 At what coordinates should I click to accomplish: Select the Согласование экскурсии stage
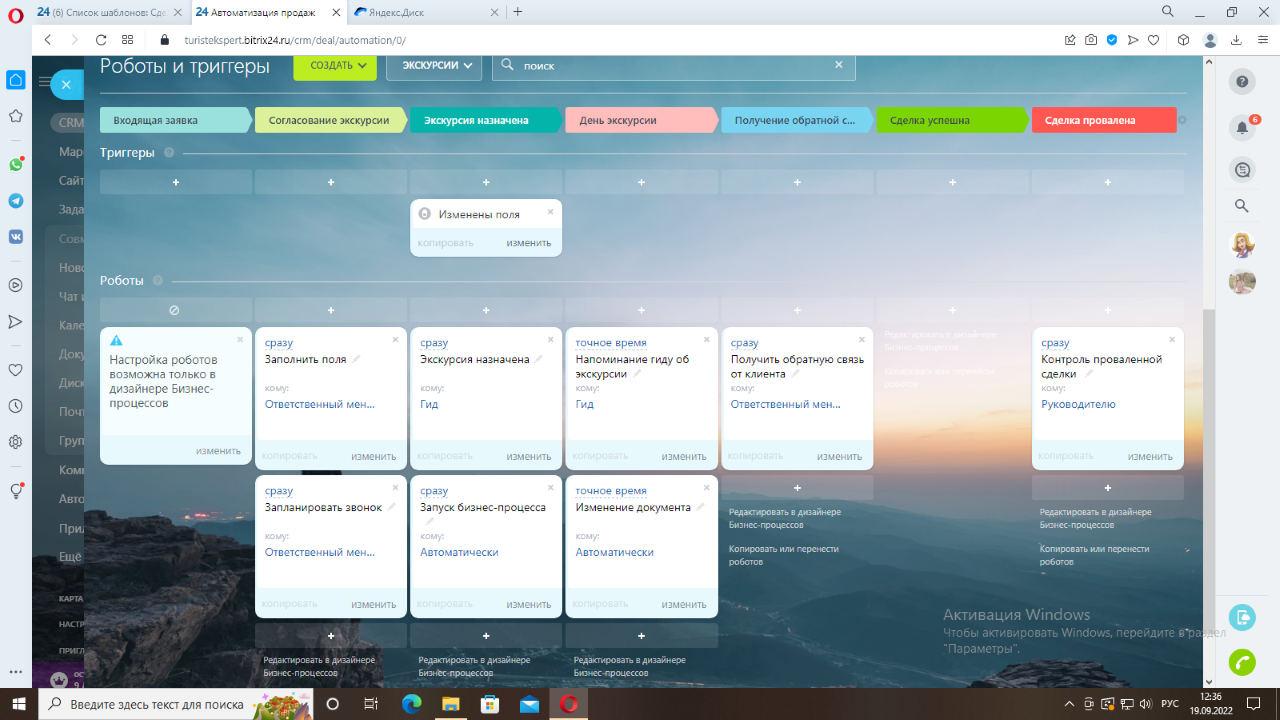tap(330, 120)
